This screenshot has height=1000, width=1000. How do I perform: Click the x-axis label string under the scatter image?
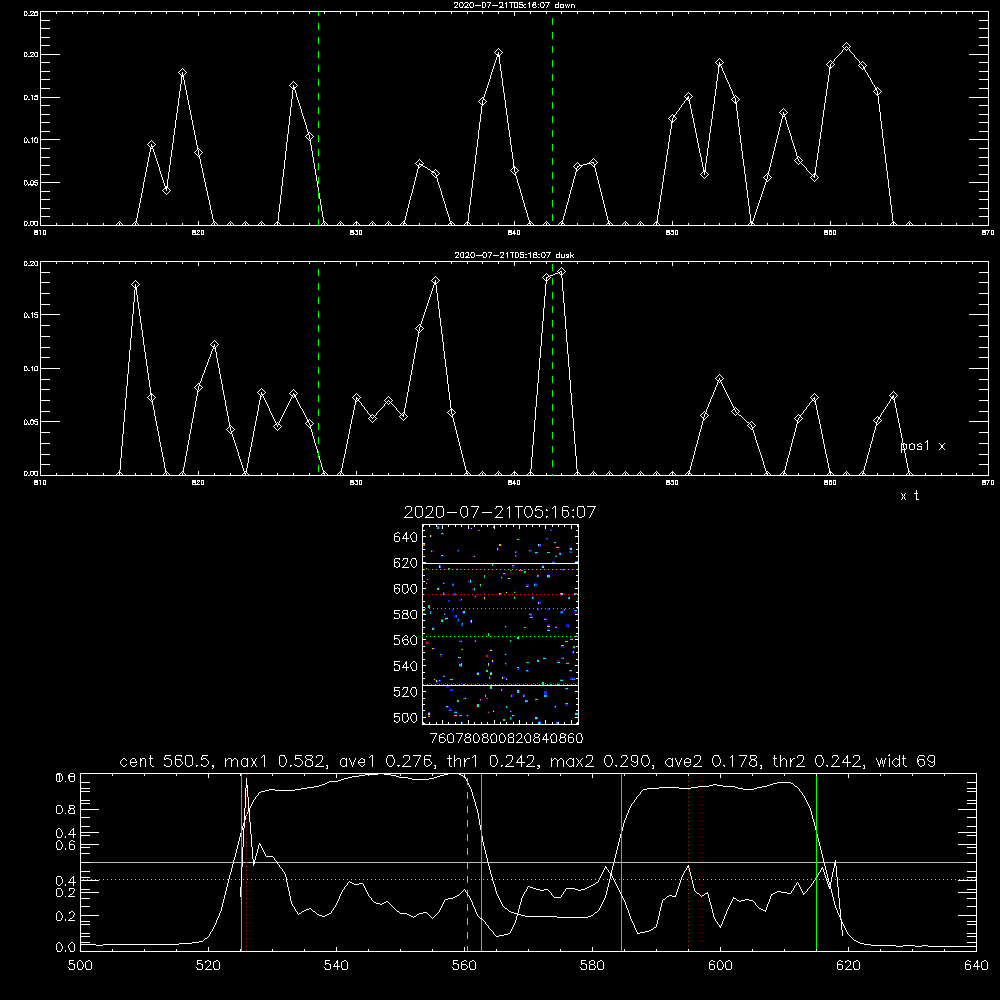[506, 739]
